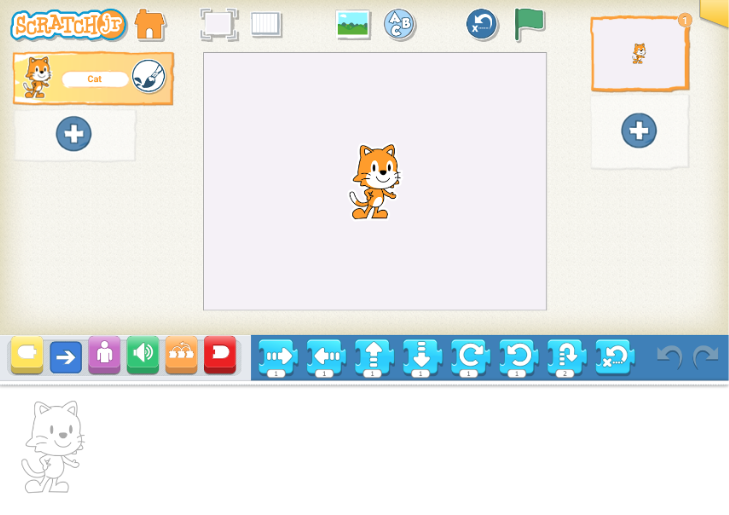Toggle the stage grid

point(266,24)
